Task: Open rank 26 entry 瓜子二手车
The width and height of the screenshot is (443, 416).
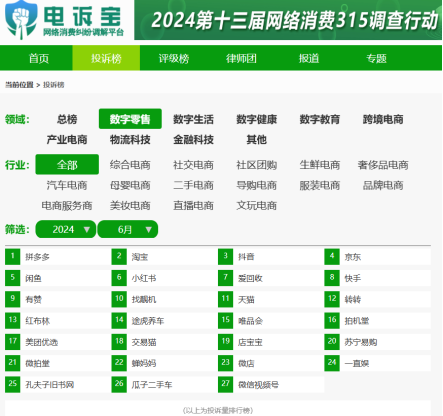Action: 152,385
